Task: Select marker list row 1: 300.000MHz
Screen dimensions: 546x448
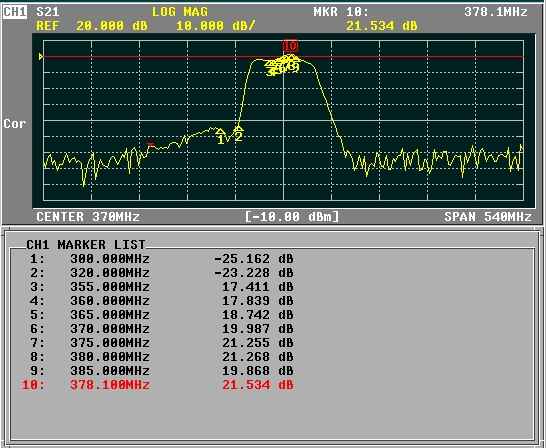Action: coord(162,259)
